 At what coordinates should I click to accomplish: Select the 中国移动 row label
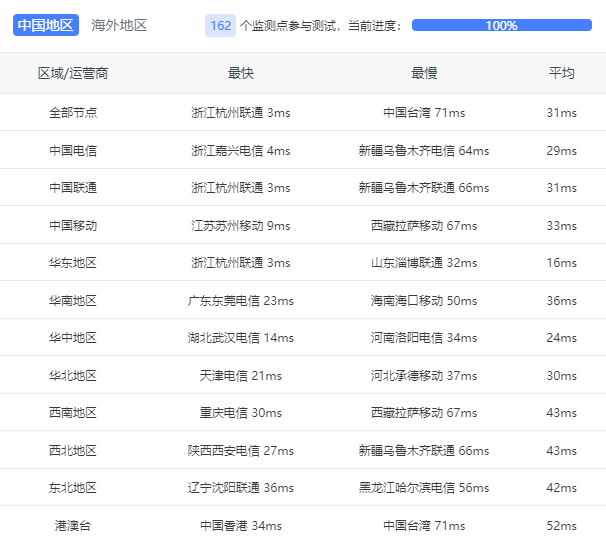coord(73,225)
